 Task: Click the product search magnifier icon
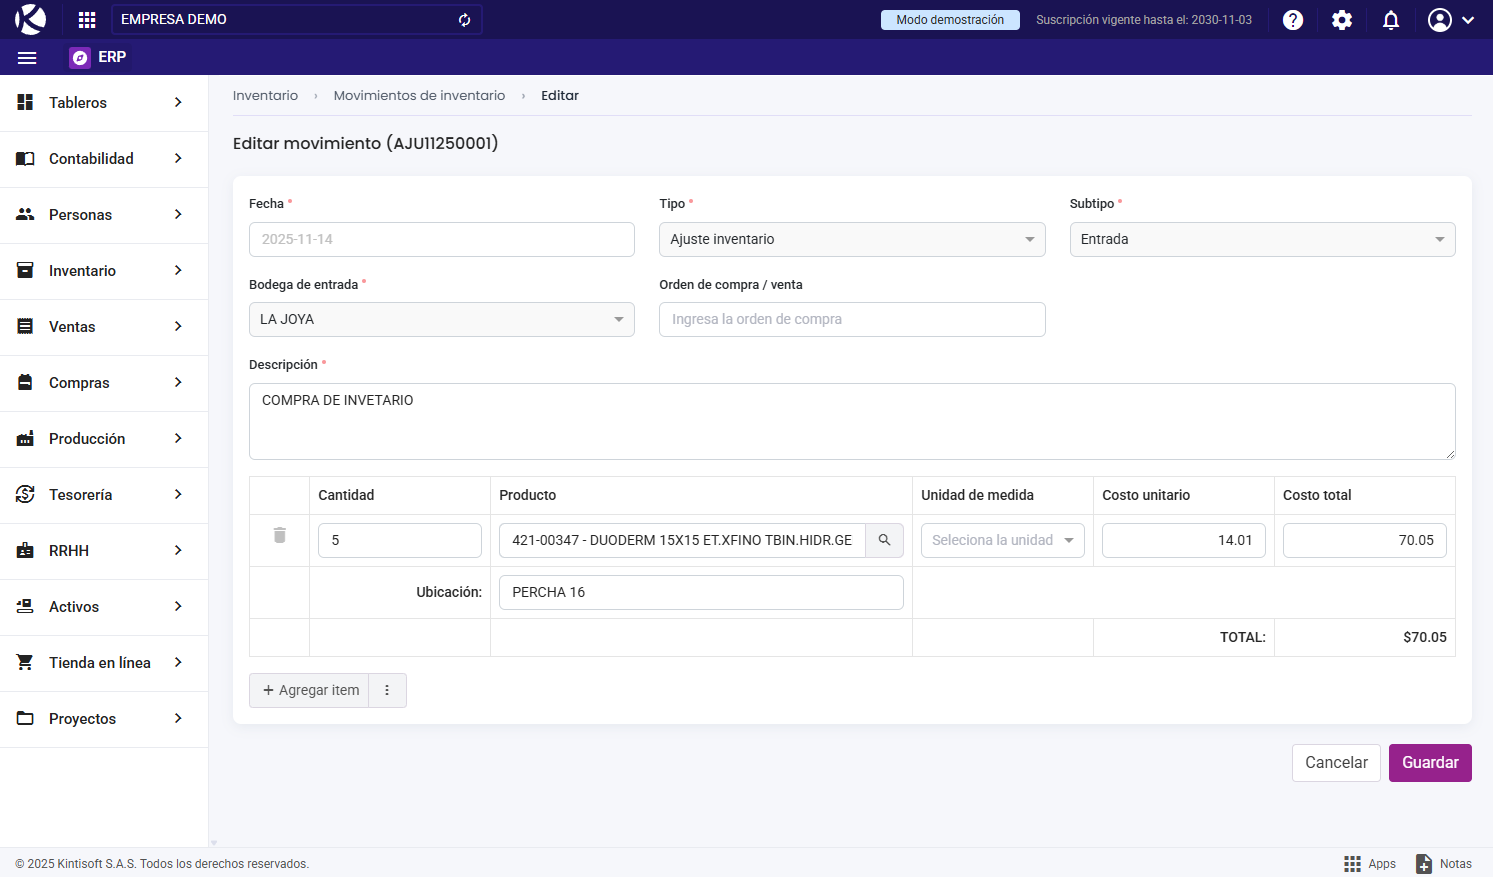(x=884, y=540)
